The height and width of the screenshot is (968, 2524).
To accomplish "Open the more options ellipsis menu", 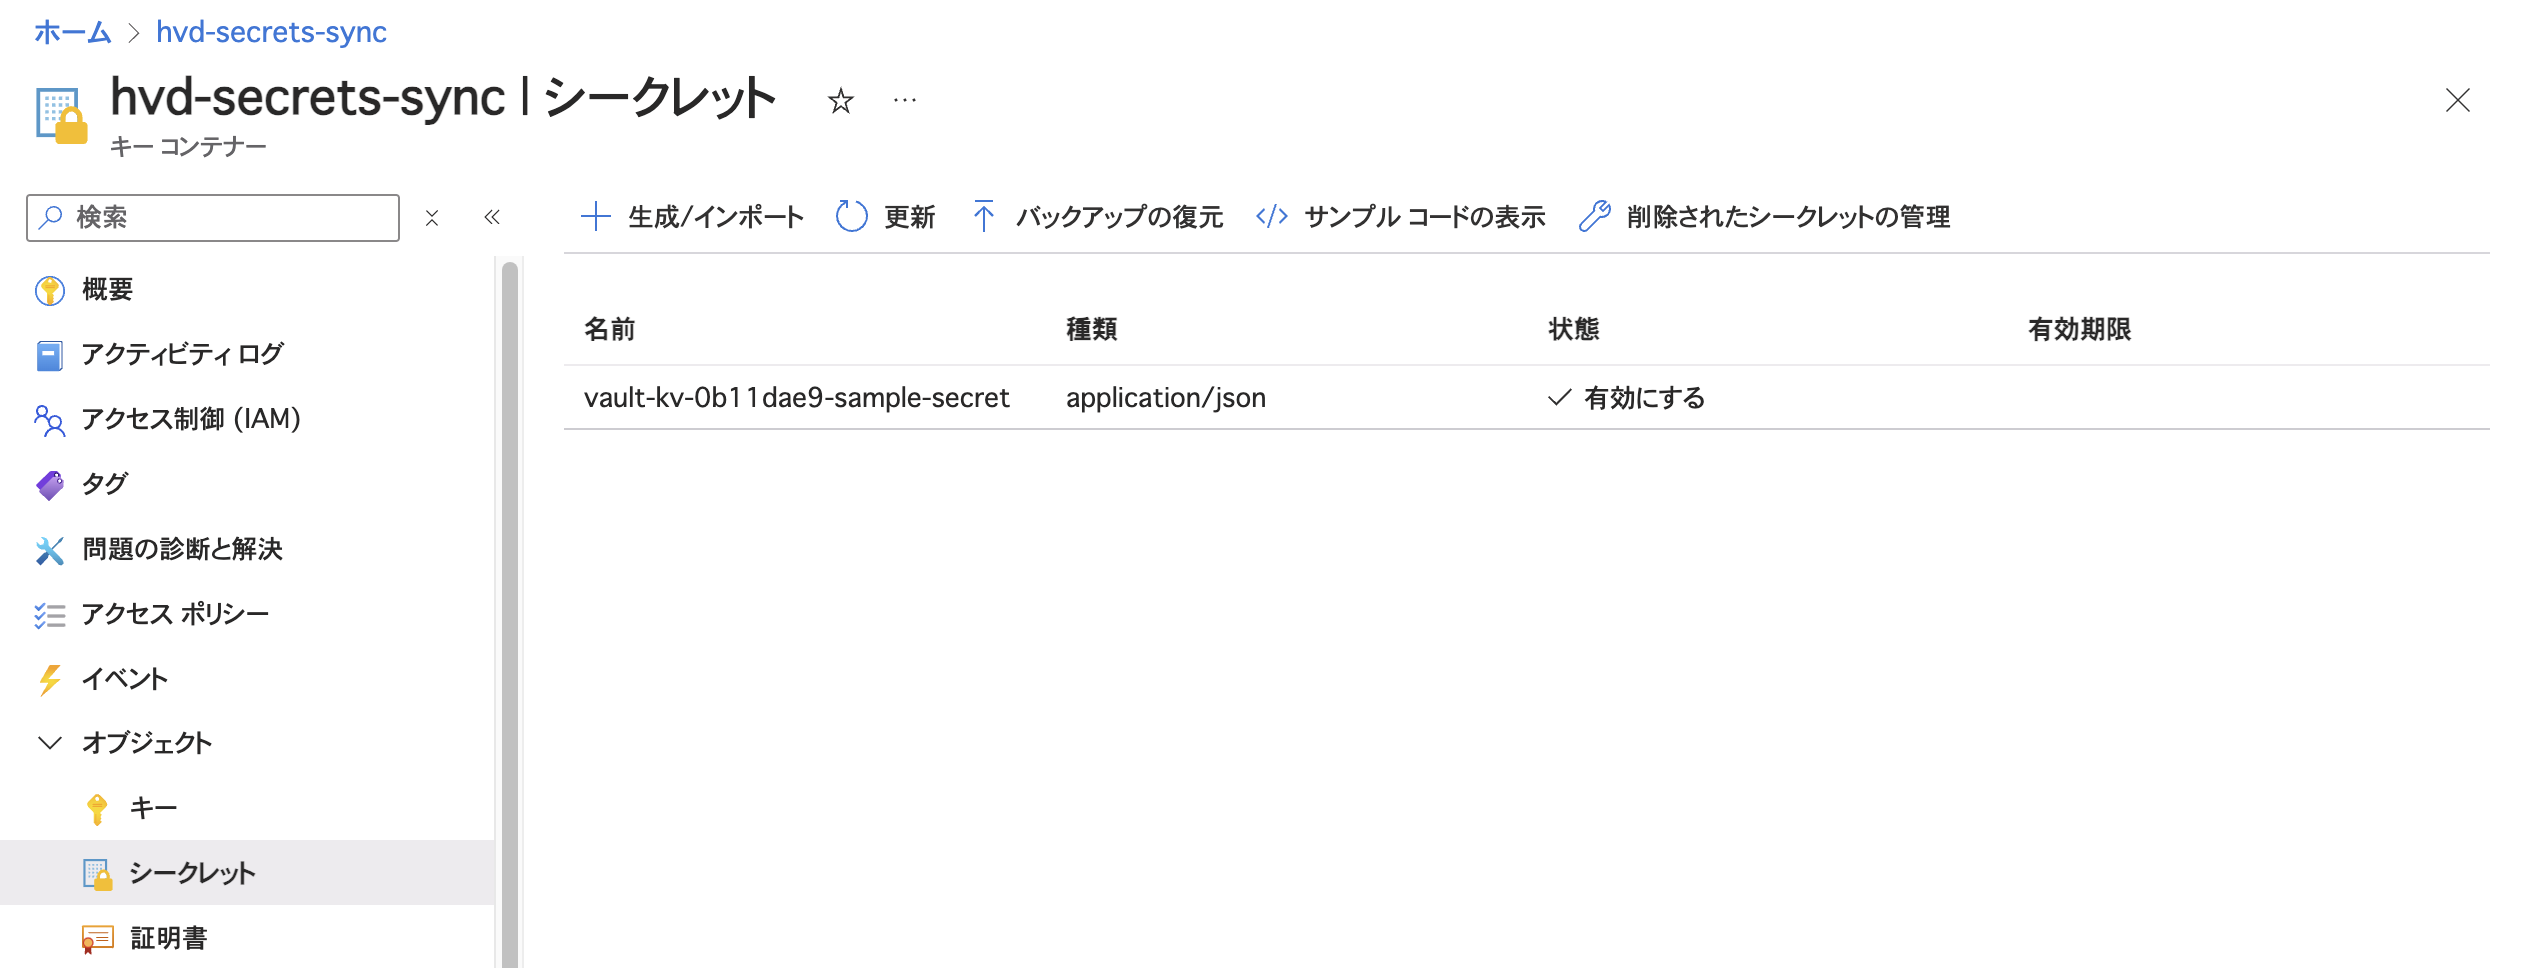I will click(905, 101).
